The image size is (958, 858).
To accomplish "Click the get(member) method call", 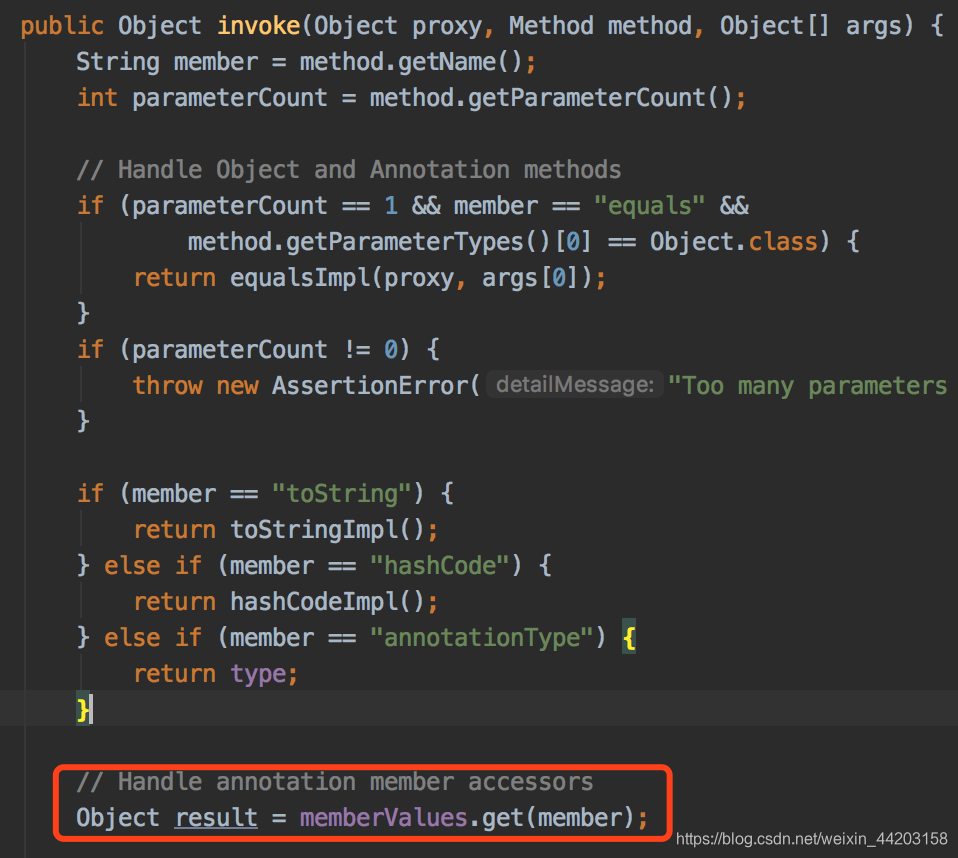I will click(558, 818).
